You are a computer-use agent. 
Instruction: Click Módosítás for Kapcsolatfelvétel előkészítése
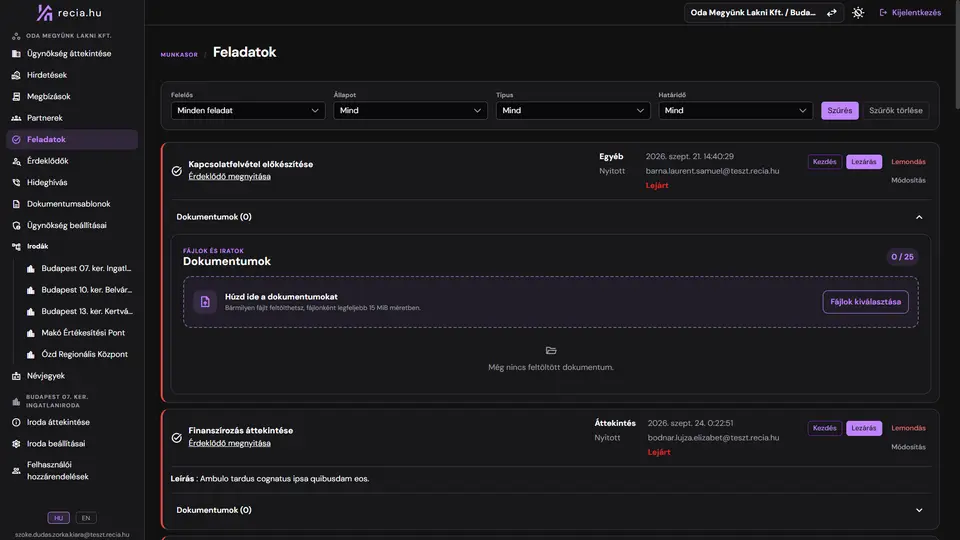pos(909,181)
